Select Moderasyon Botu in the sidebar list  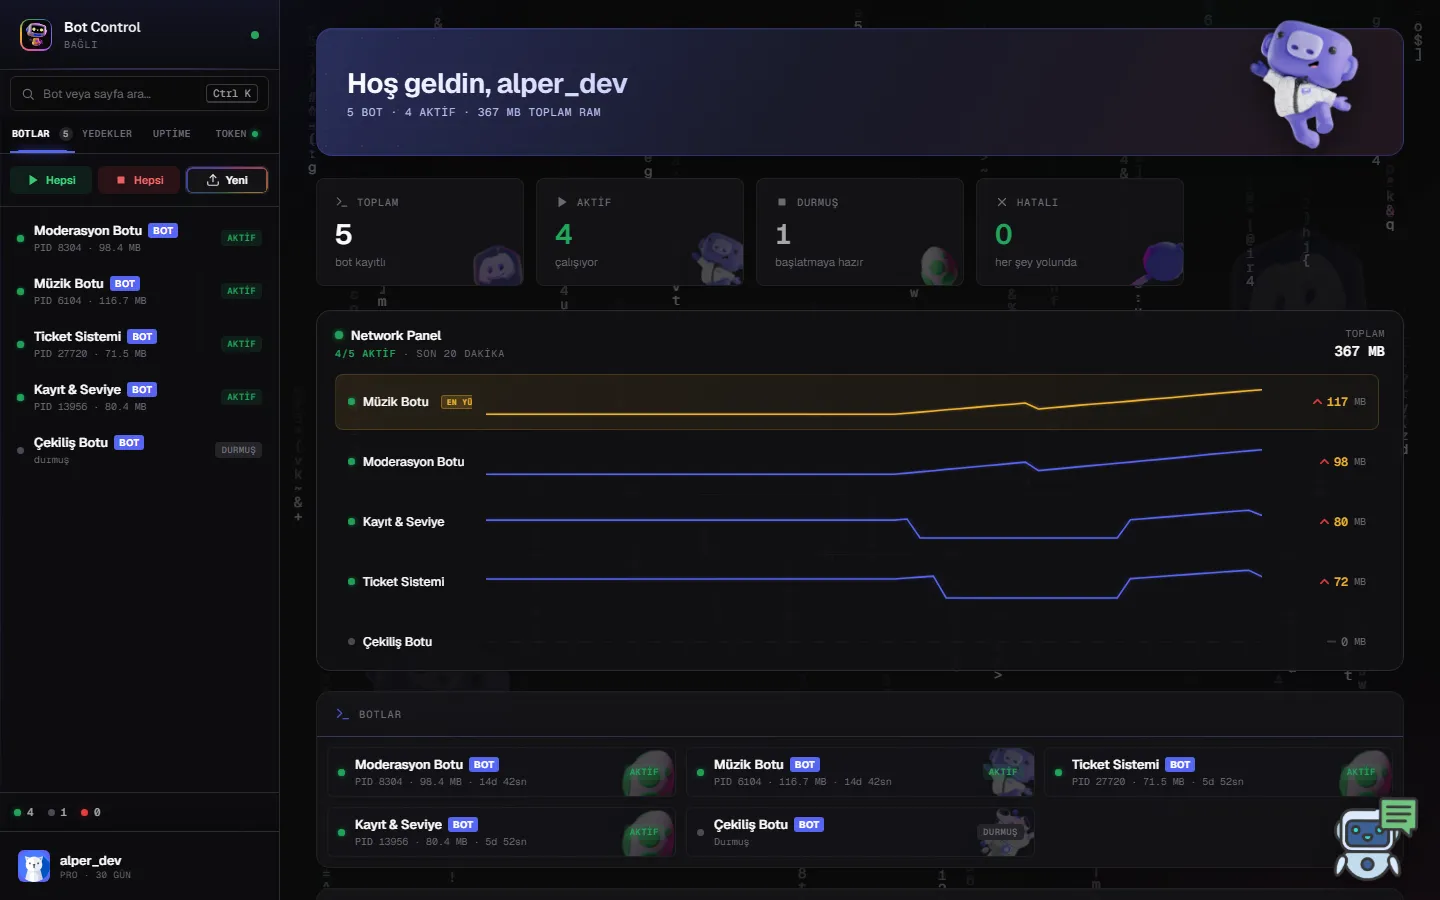point(139,238)
